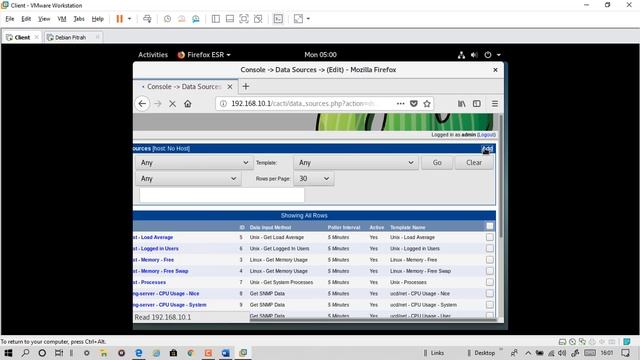The width and height of the screenshot is (640, 360).
Task: Open the VMware VM menu
Action: click(x=62, y=19)
